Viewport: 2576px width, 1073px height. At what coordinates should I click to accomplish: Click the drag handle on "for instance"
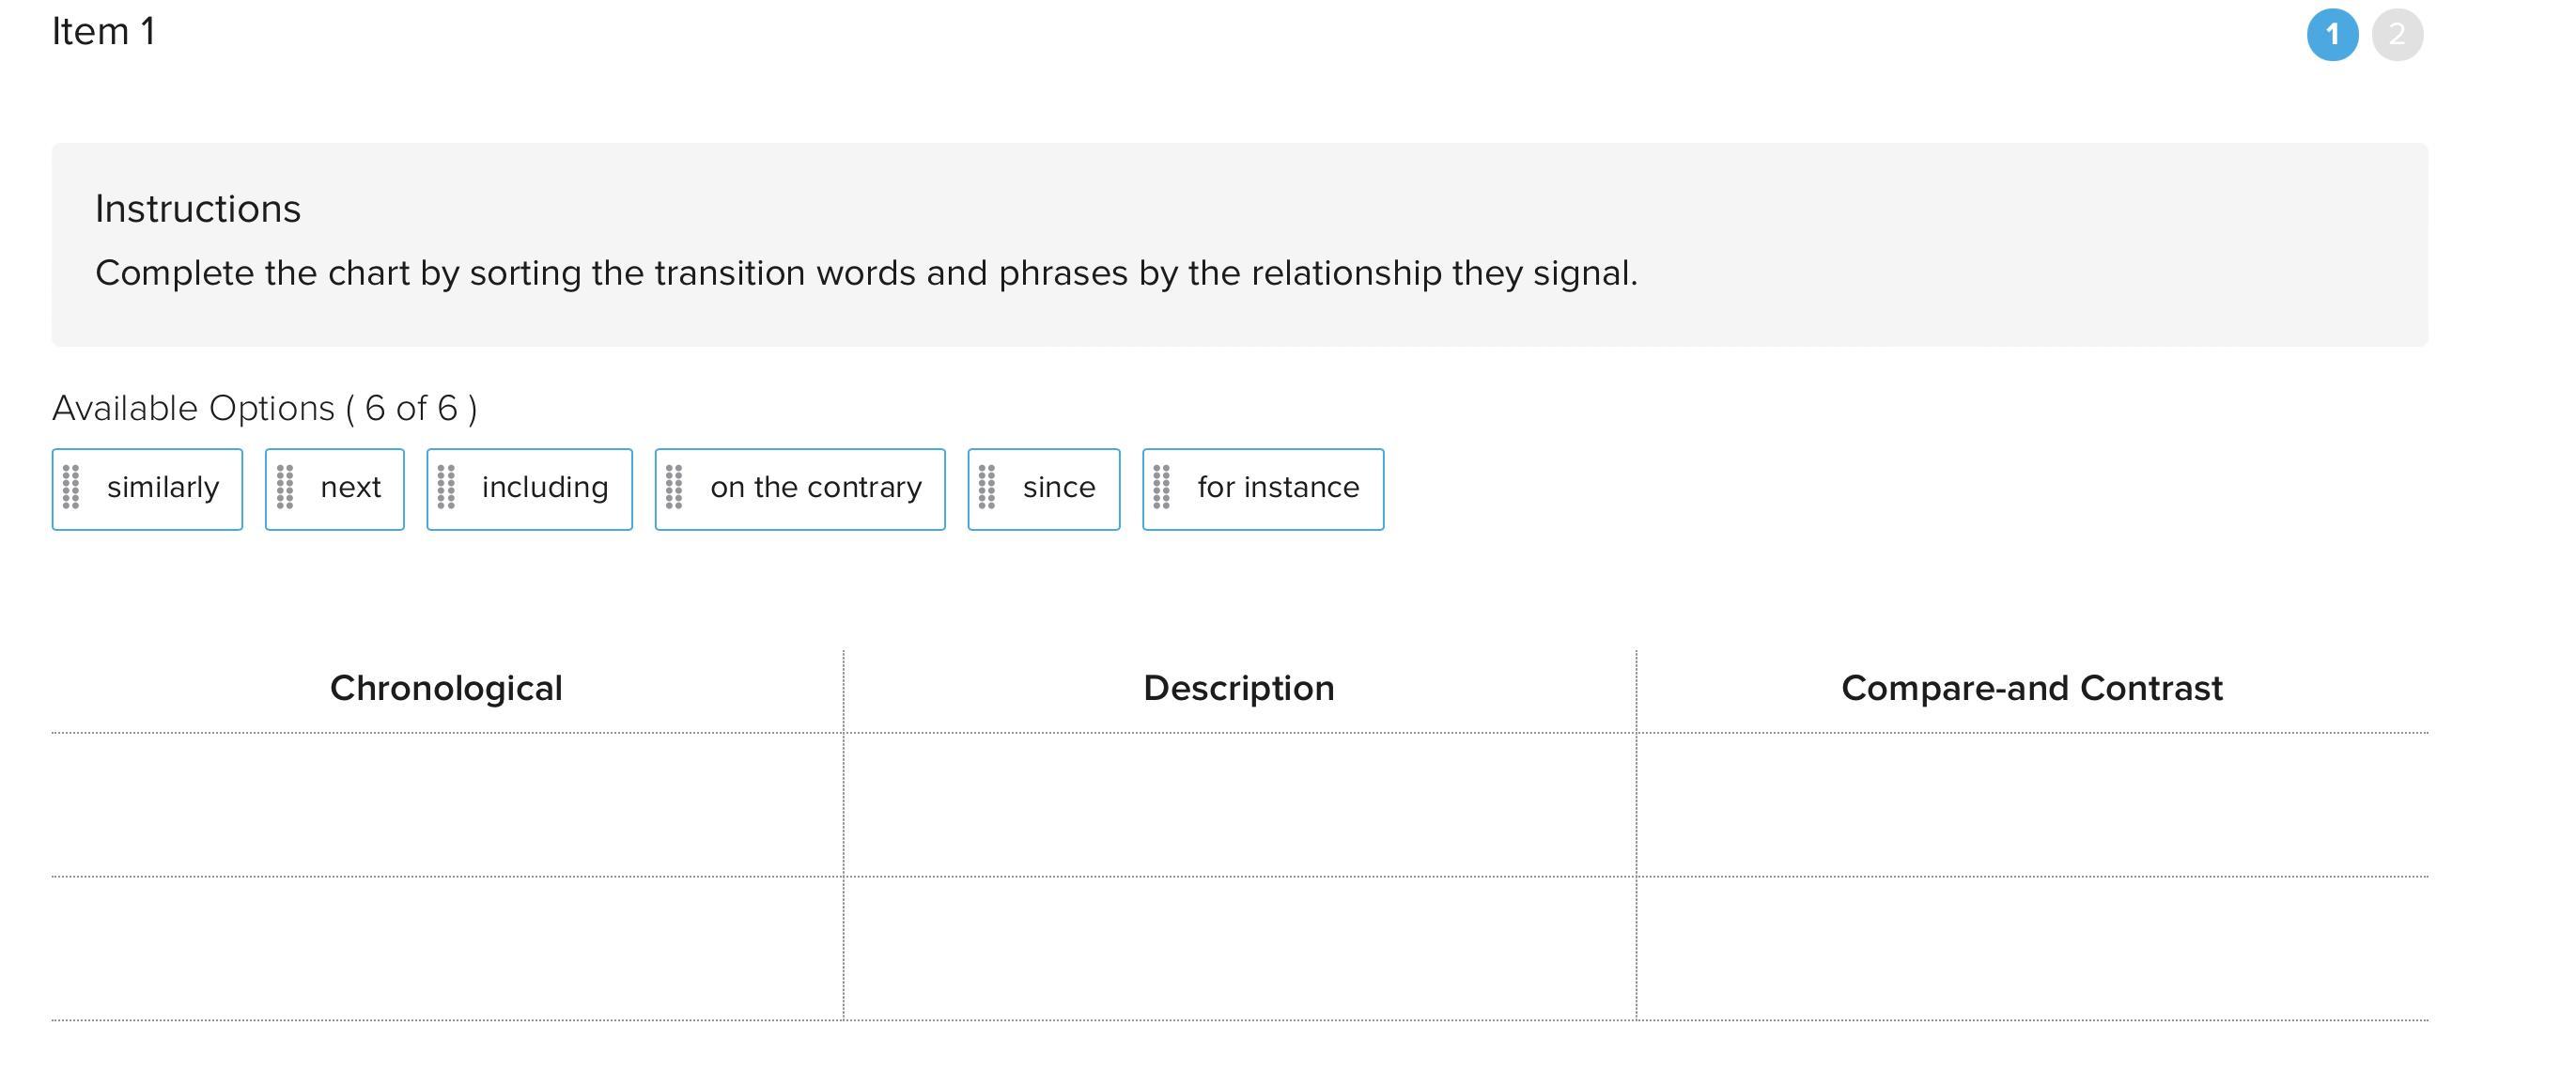pos(1161,487)
